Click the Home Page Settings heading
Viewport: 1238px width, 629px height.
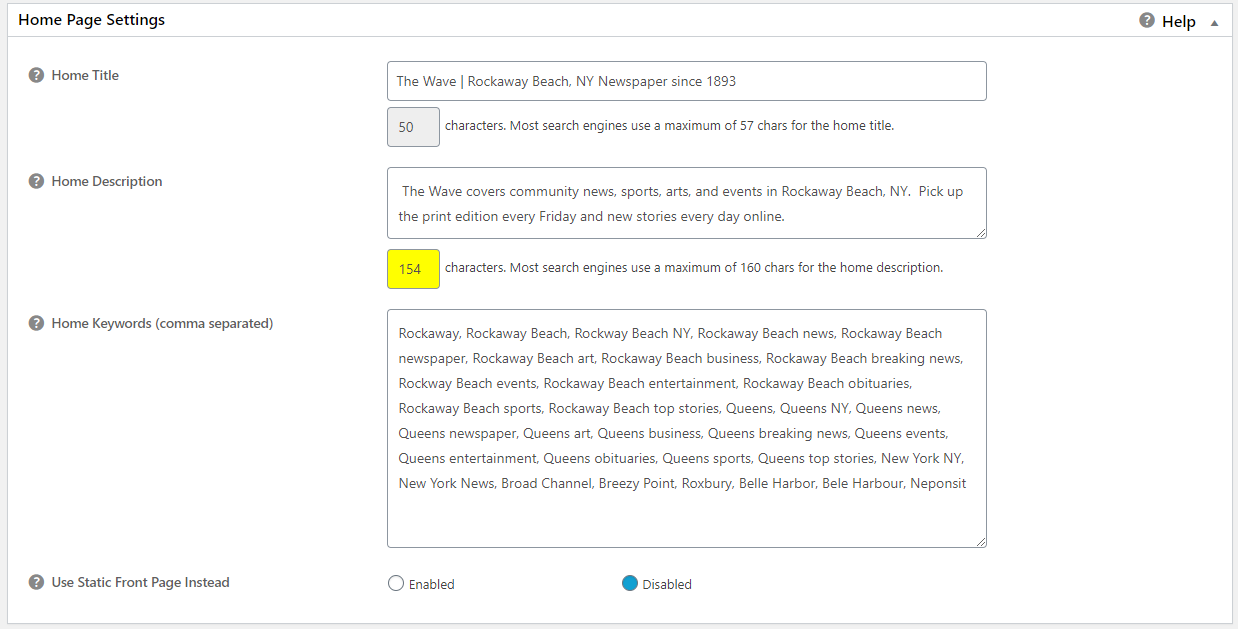[92, 20]
